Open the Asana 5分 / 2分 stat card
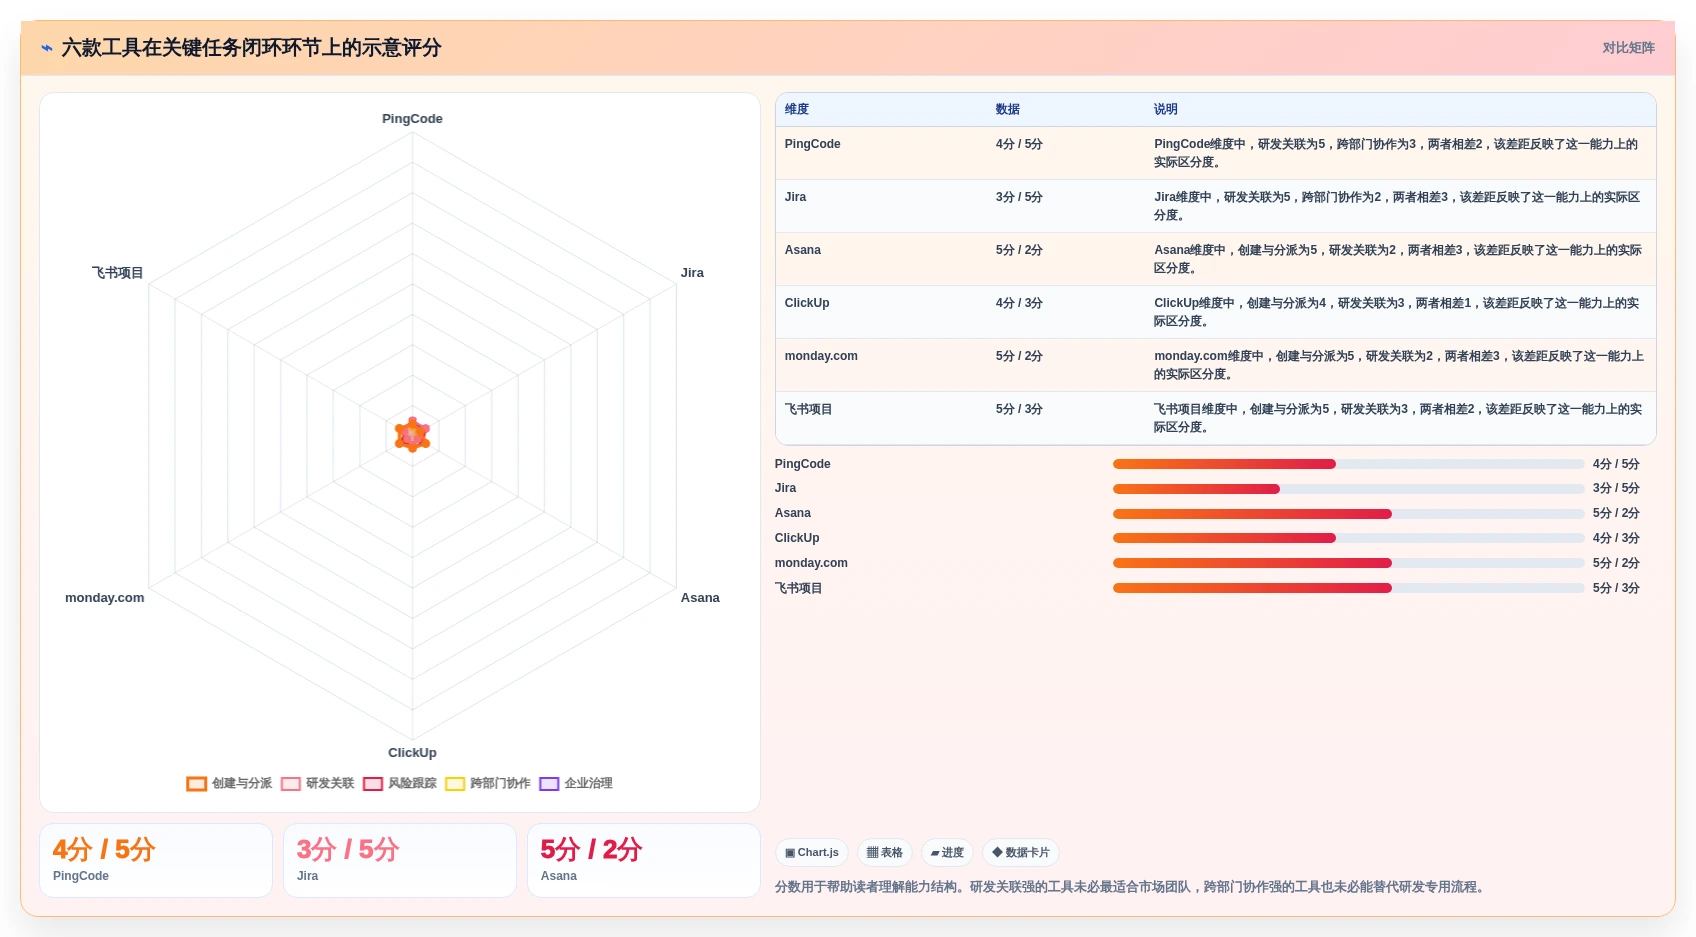Viewport: 1696px width, 937px height. pyautogui.click(x=644, y=860)
